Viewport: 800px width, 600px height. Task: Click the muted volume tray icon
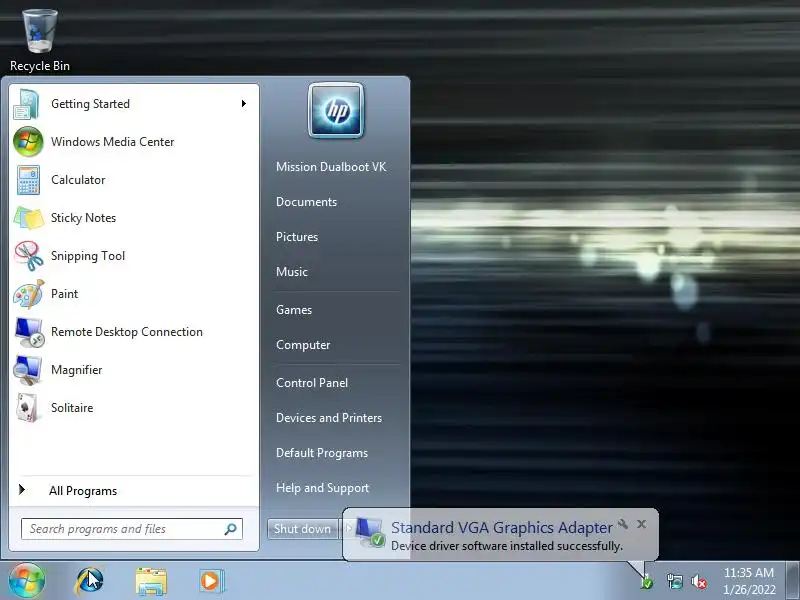point(698,581)
